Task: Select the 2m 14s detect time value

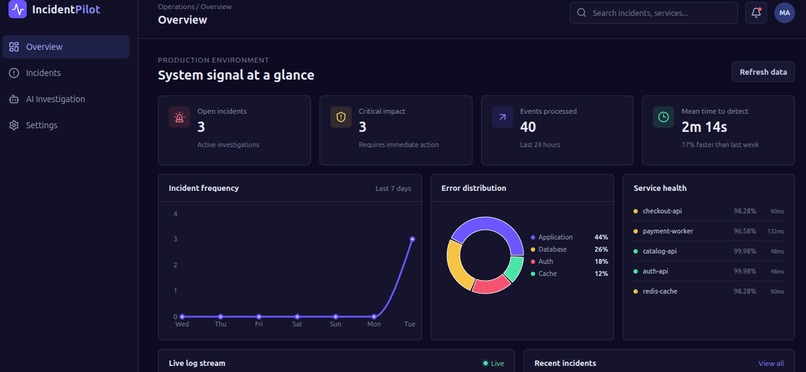Action: [704, 127]
